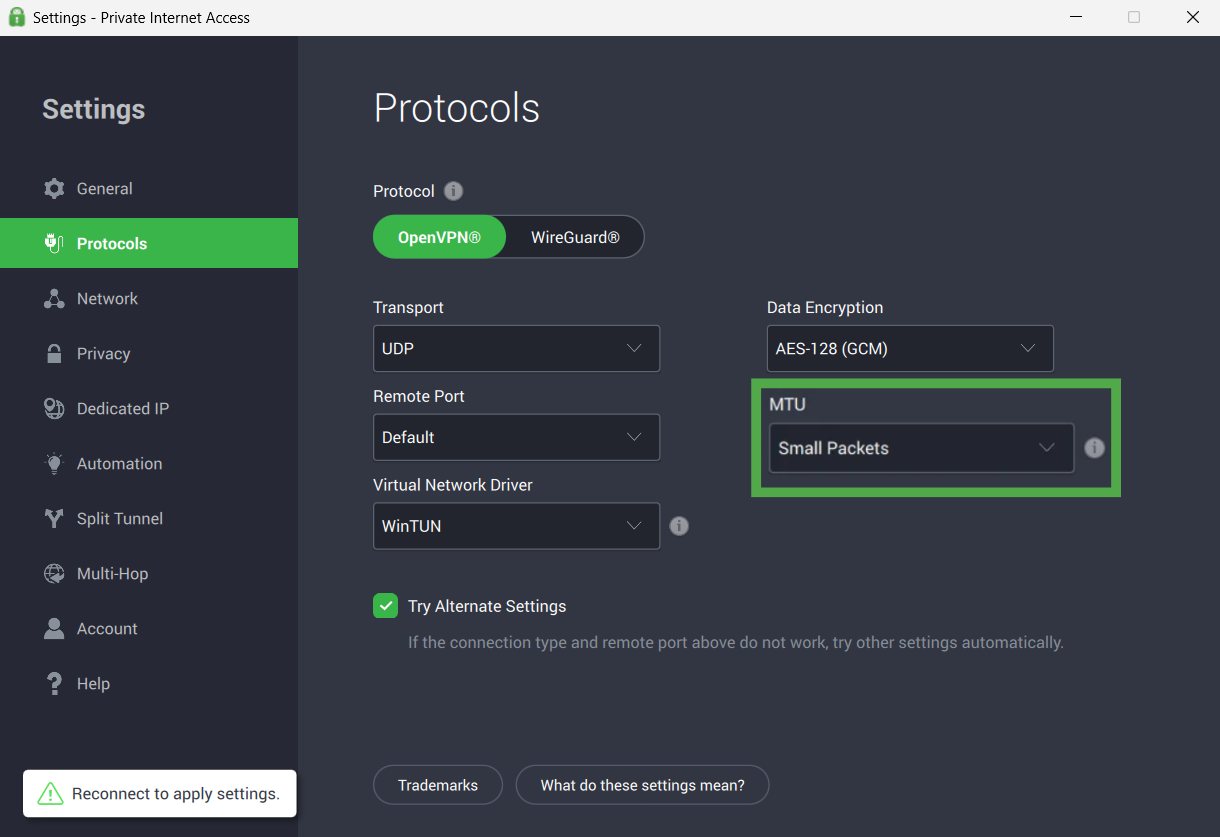This screenshot has width=1220, height=837.
Task: Click info icon beside Virtual Network Driver
Action: point(679,526)
